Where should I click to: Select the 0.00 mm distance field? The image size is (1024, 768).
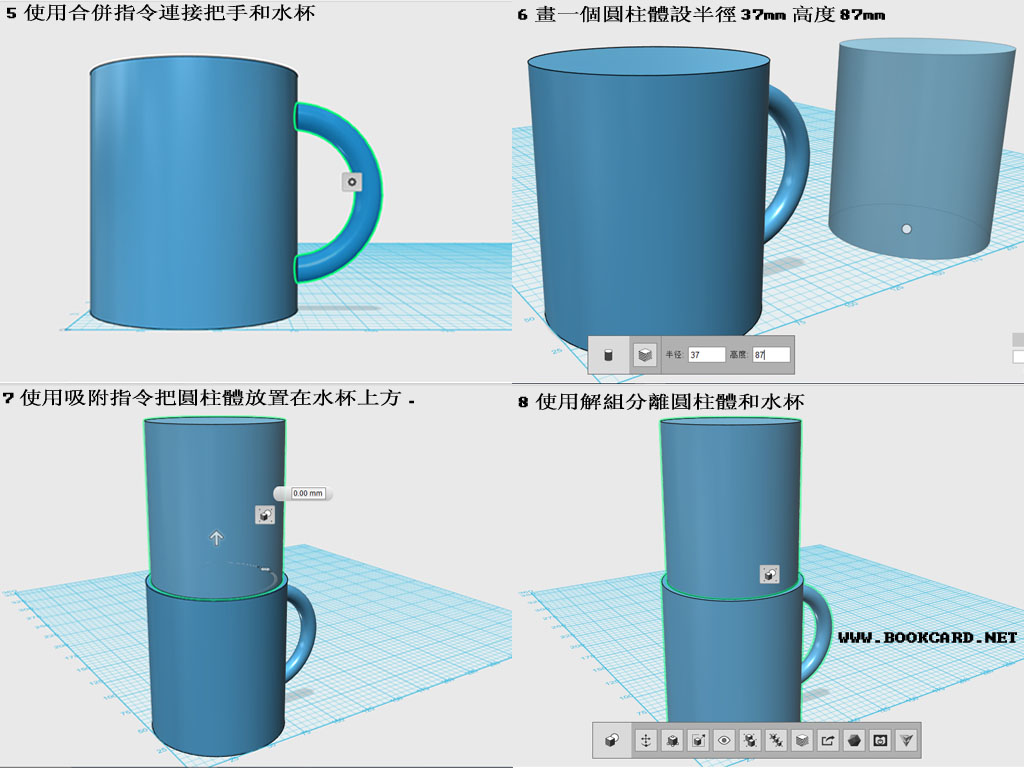click(307, 492)
